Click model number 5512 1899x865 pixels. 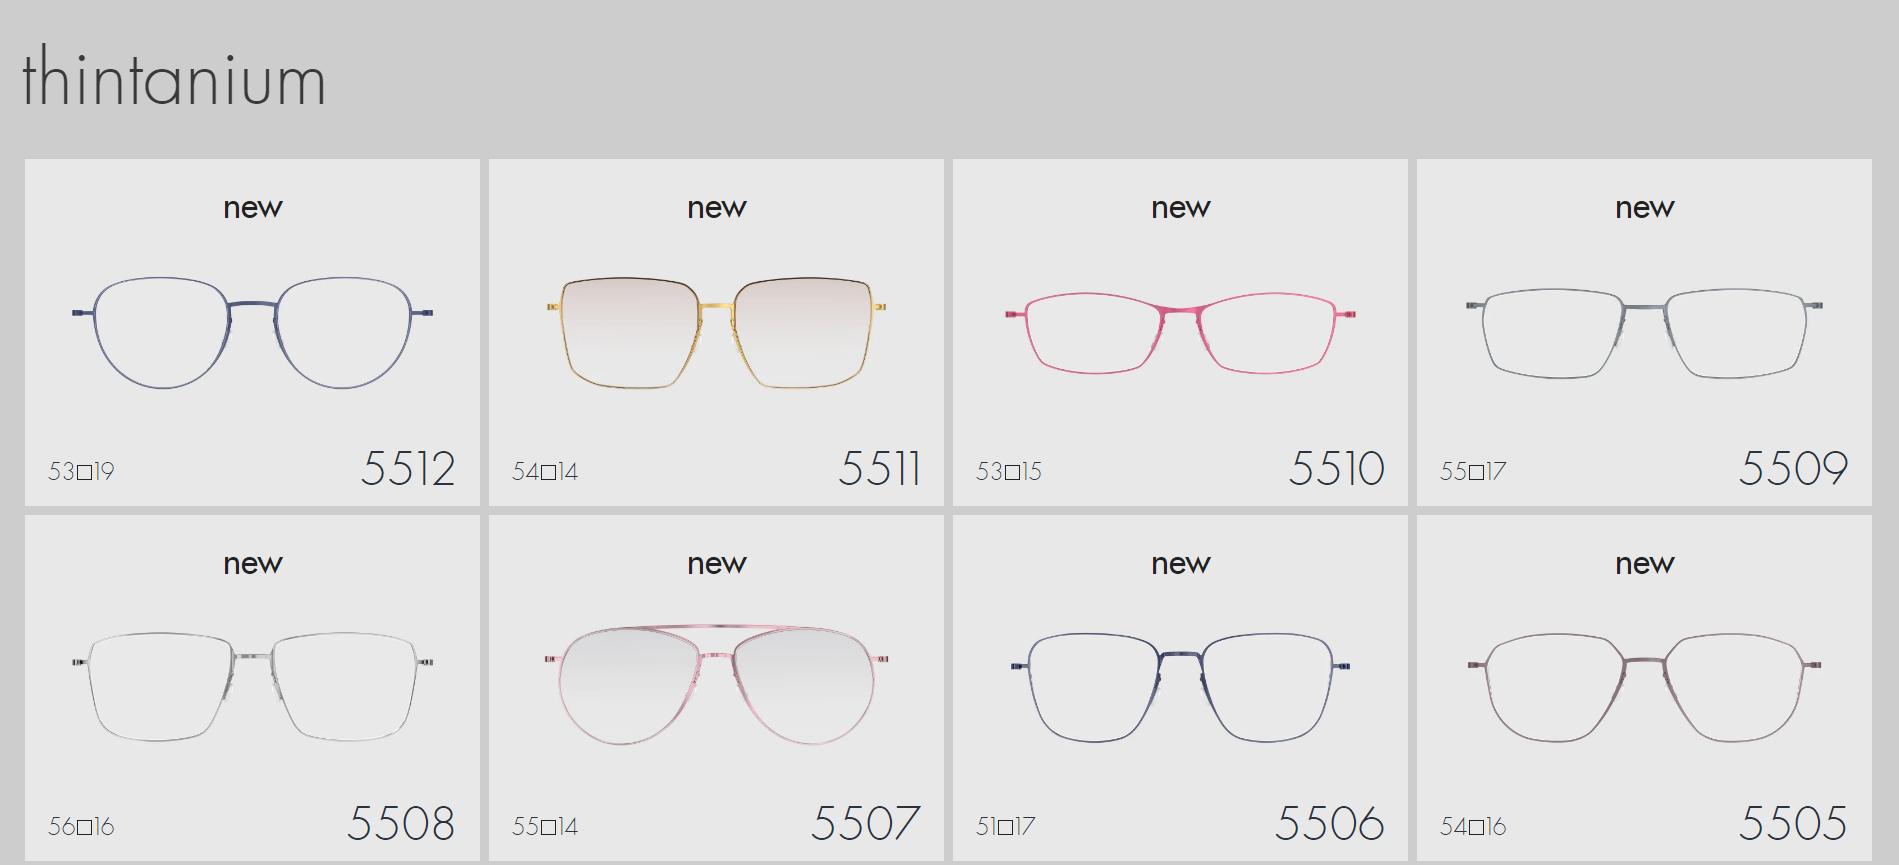point(408,468)
